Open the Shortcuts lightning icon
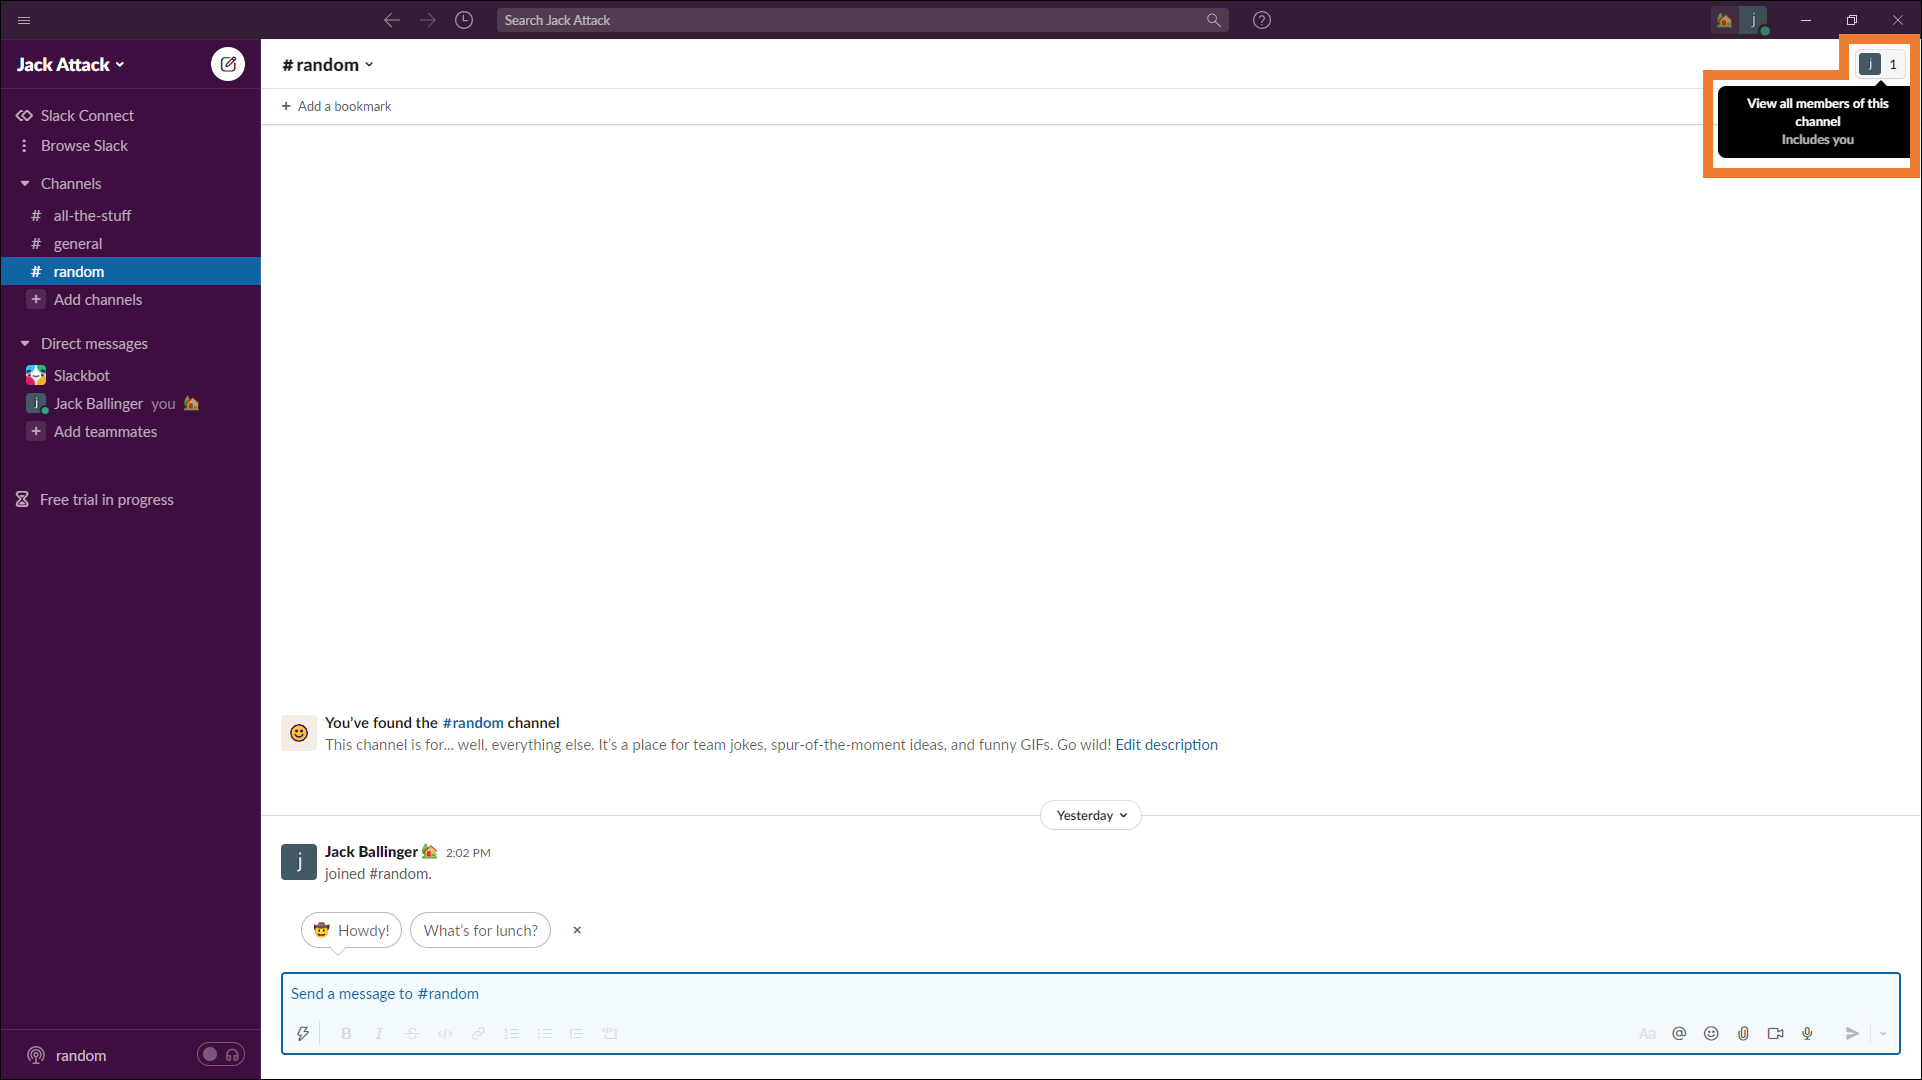This screenshot has width=1922, height=1080. pos(303,1034)
